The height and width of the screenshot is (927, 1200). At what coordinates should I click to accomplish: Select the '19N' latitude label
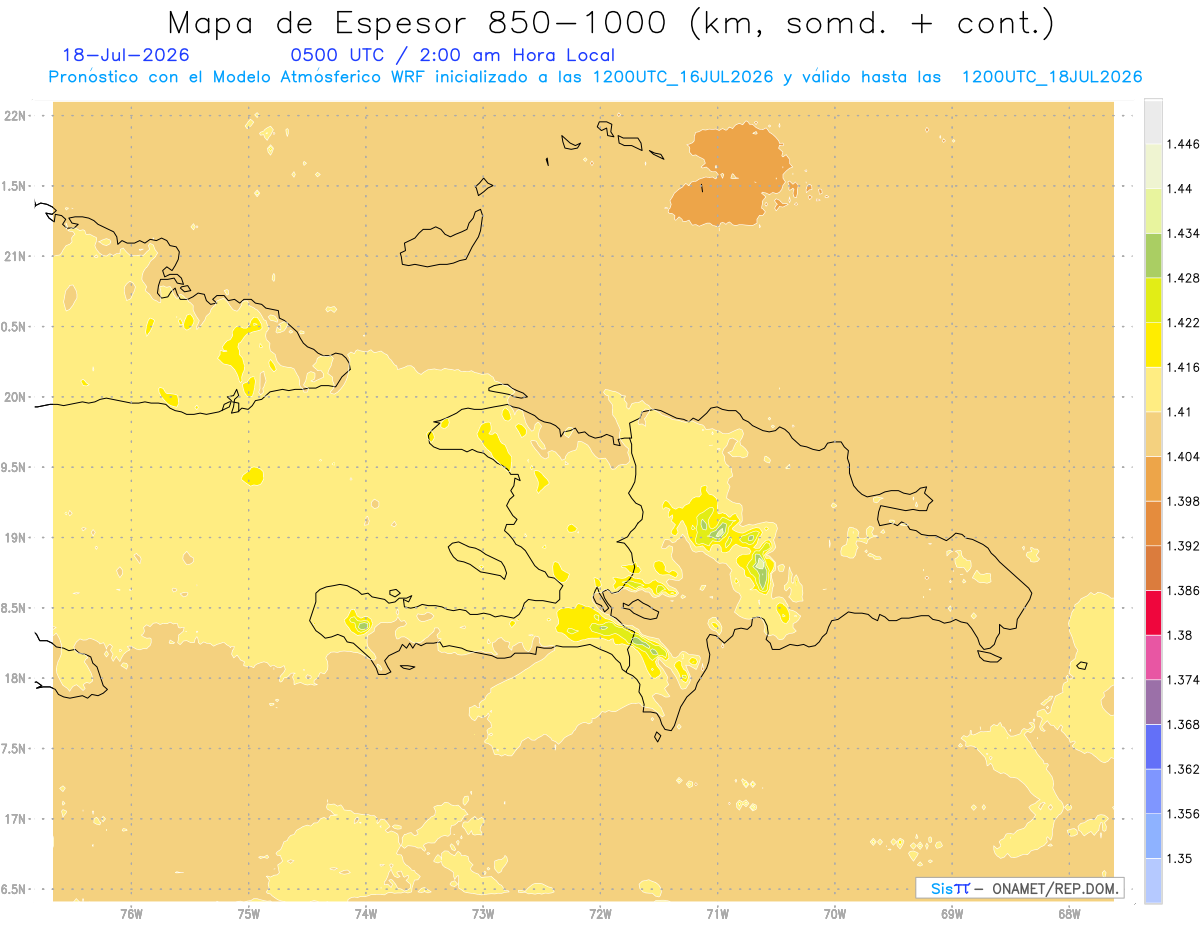[17, 538]
